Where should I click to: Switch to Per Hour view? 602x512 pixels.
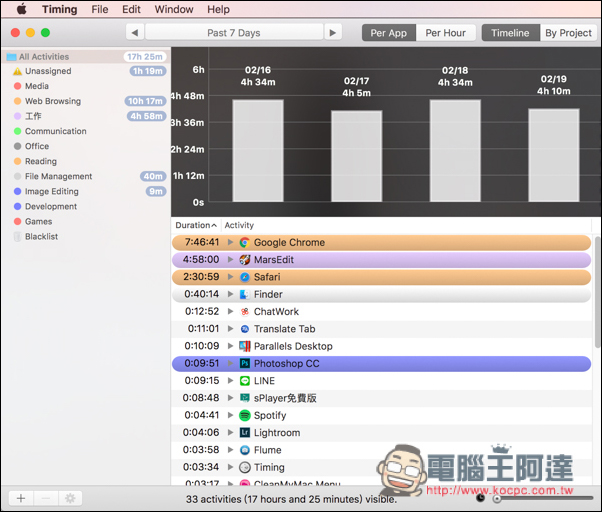coord(445,33)
